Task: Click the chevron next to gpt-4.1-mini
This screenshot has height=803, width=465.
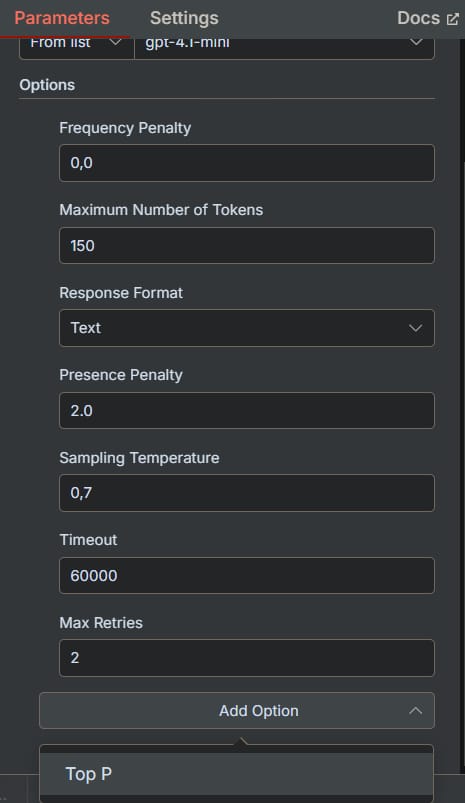Action: point(416,42)
